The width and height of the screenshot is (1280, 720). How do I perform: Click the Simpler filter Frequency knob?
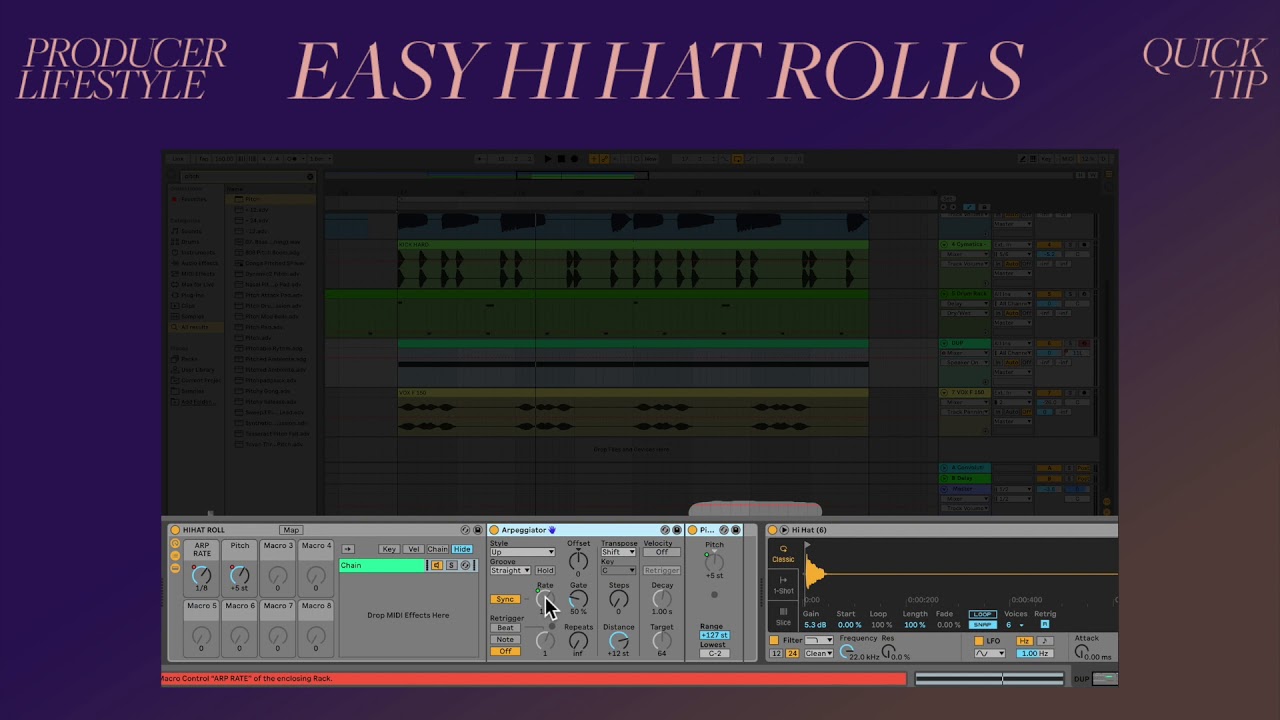(x=847, y=651)
